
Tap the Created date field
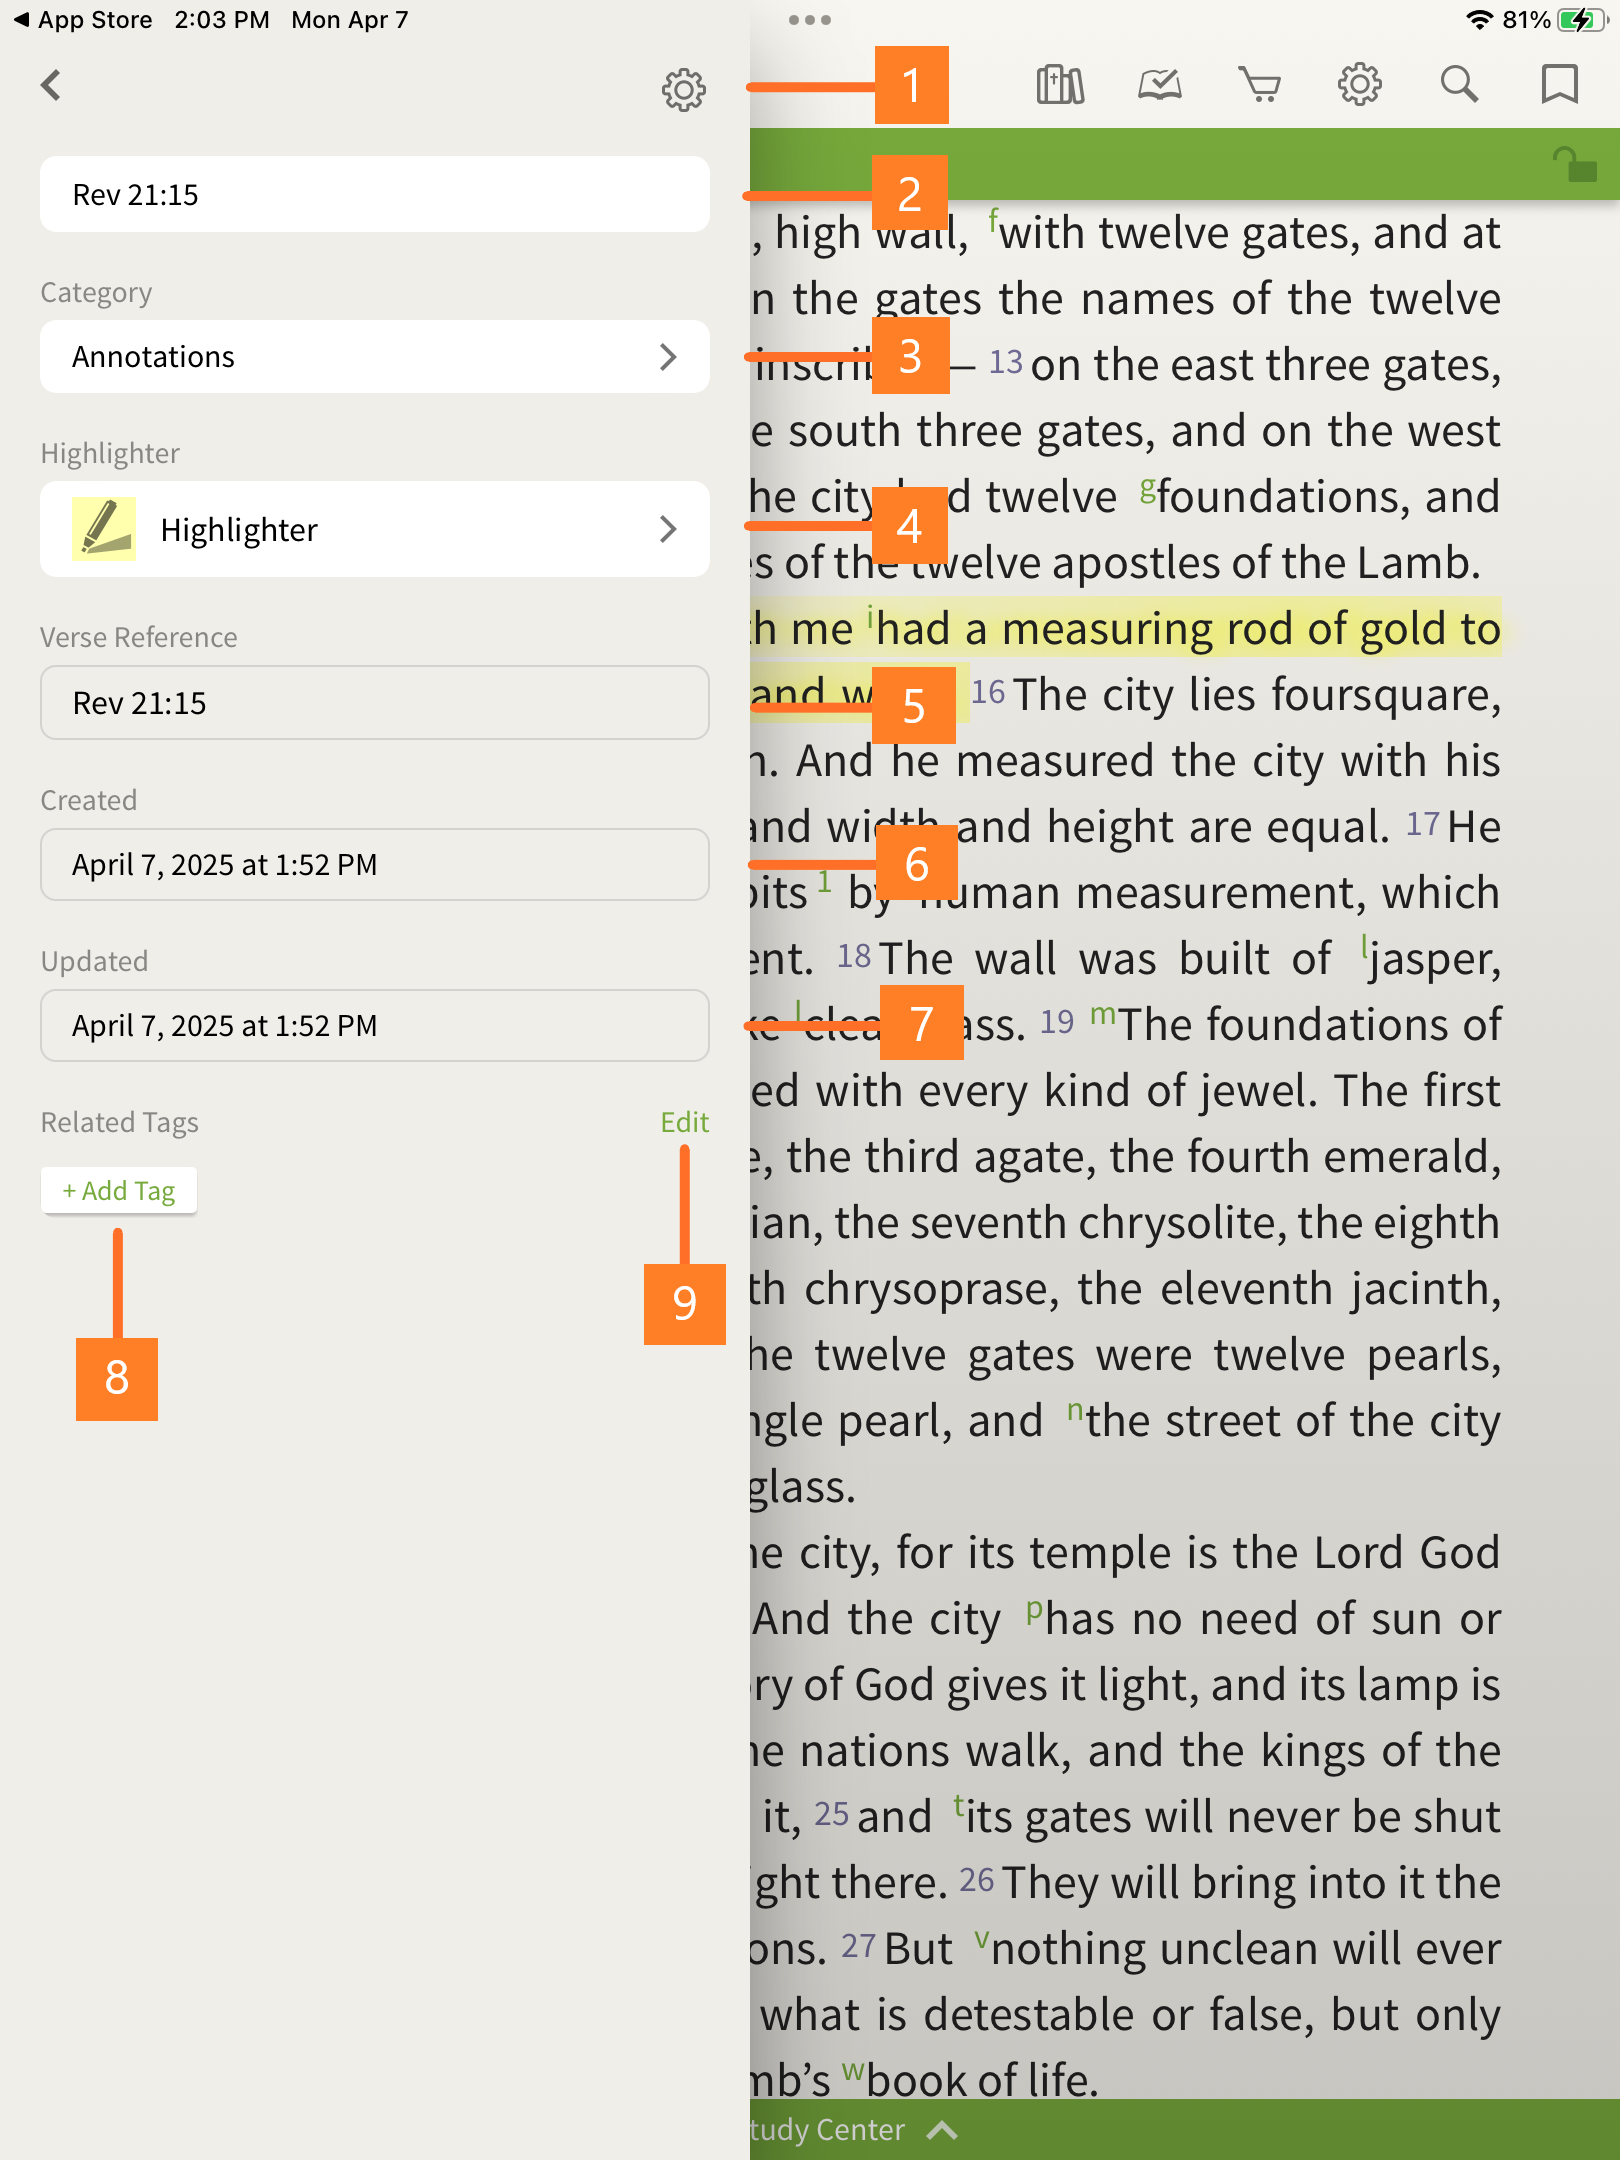[375, 865]
